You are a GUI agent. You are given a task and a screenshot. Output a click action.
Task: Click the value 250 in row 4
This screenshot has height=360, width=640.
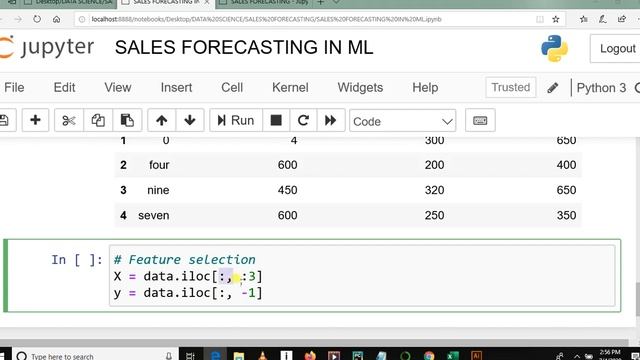coord(434,216)
